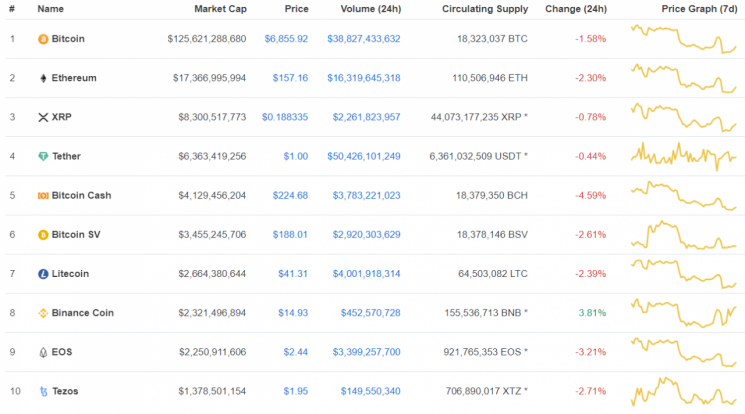The height and width of the screenshot is (414, 745).
Task: Click the Tezos logo icon
Action: point(43,391)
